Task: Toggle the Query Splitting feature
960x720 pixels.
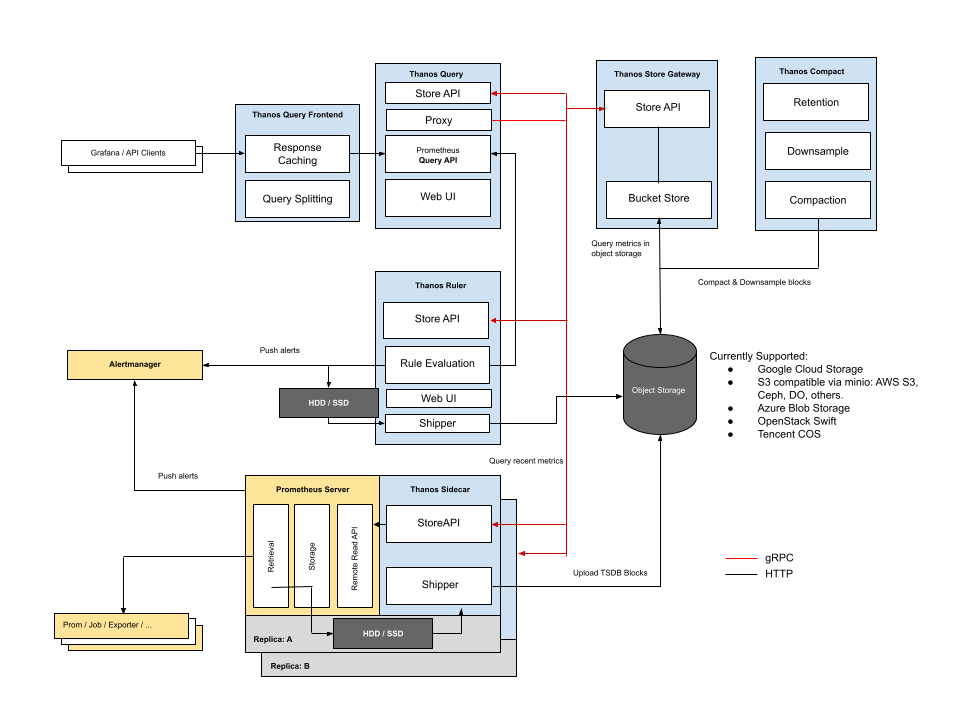Action: pos(297,198)
